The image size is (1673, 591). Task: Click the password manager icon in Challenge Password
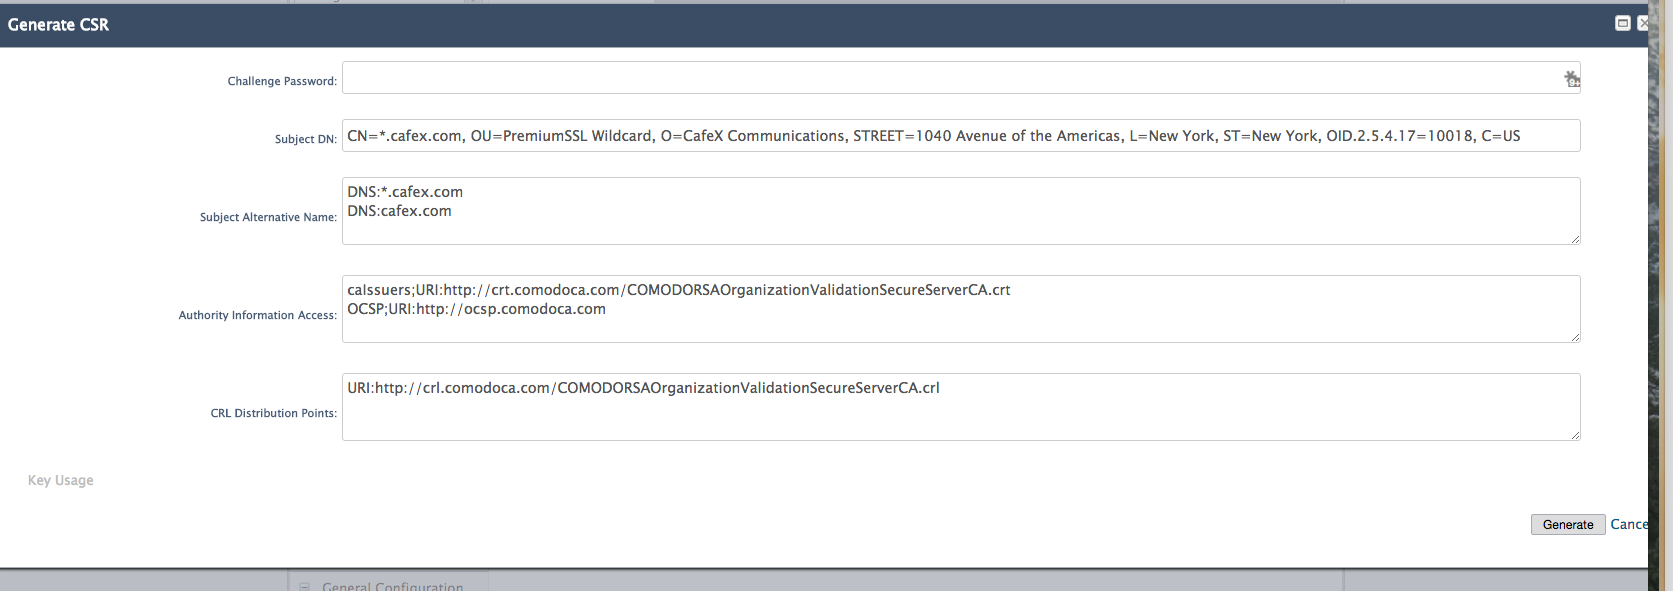point(1572,79)
